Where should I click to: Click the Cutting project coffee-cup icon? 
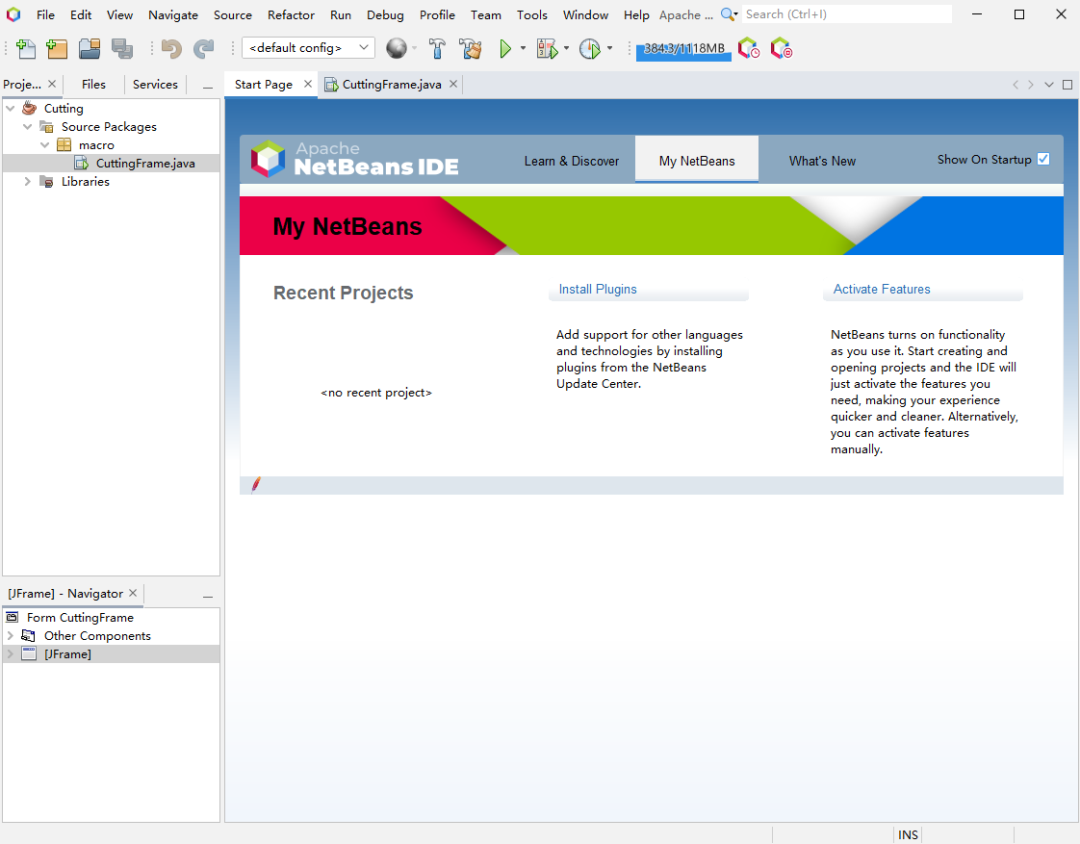pyautogui.click(x=29, y=108)
